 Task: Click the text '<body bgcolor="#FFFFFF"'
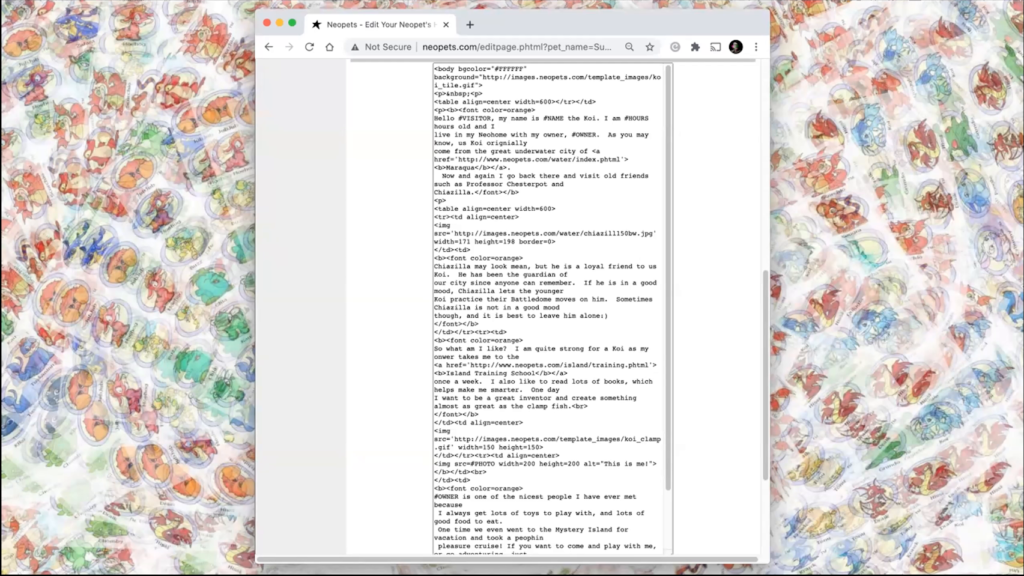pyautogui.click(x=480, y=69)
